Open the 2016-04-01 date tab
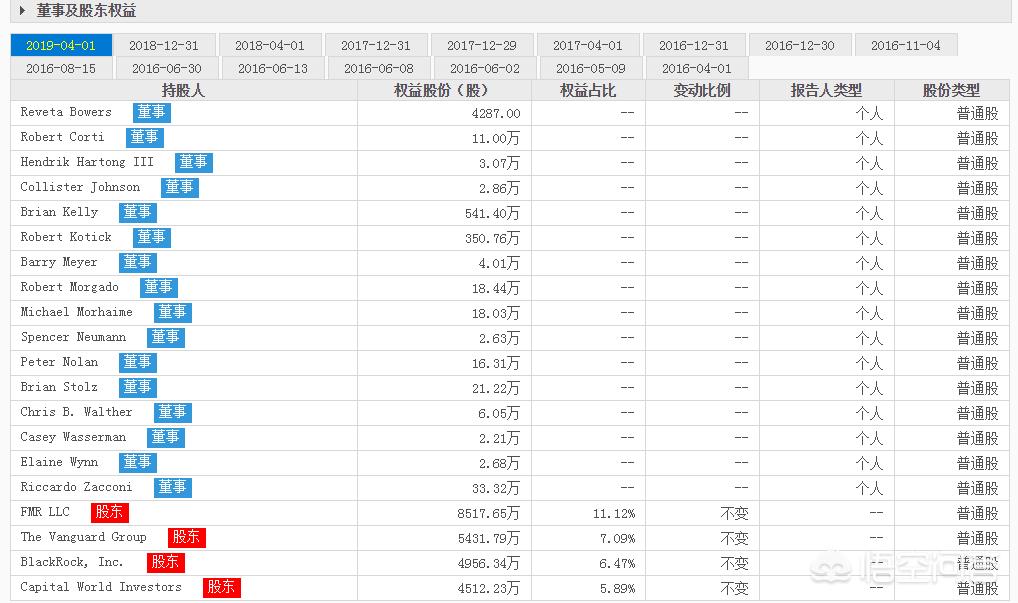 pyautogui.click(x=697, y=68)
